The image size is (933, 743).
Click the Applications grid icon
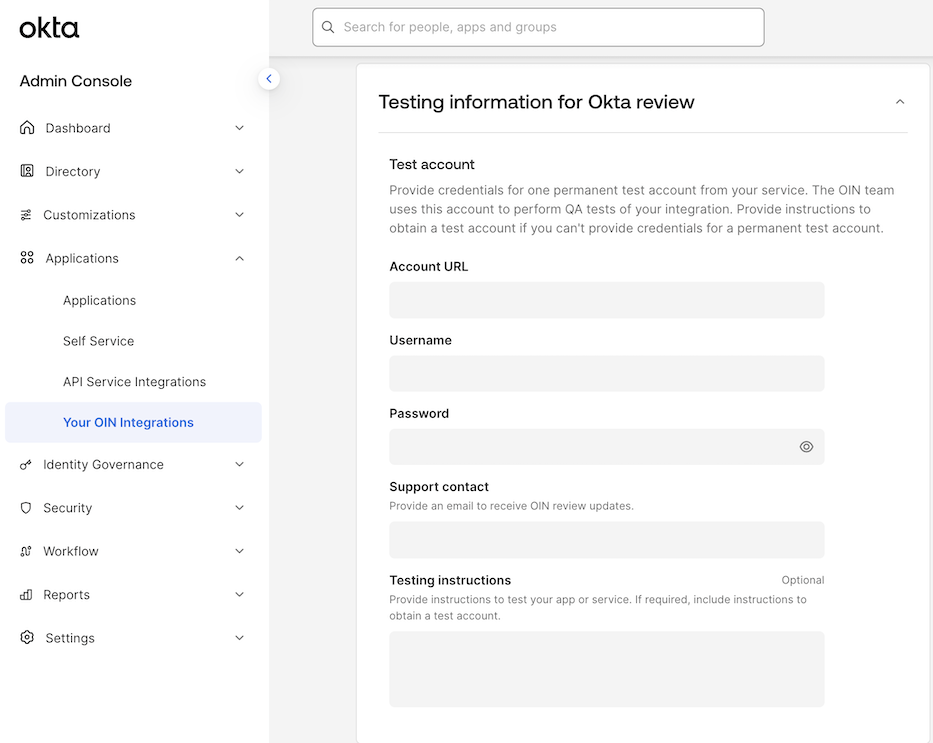[x=27, y=258]
